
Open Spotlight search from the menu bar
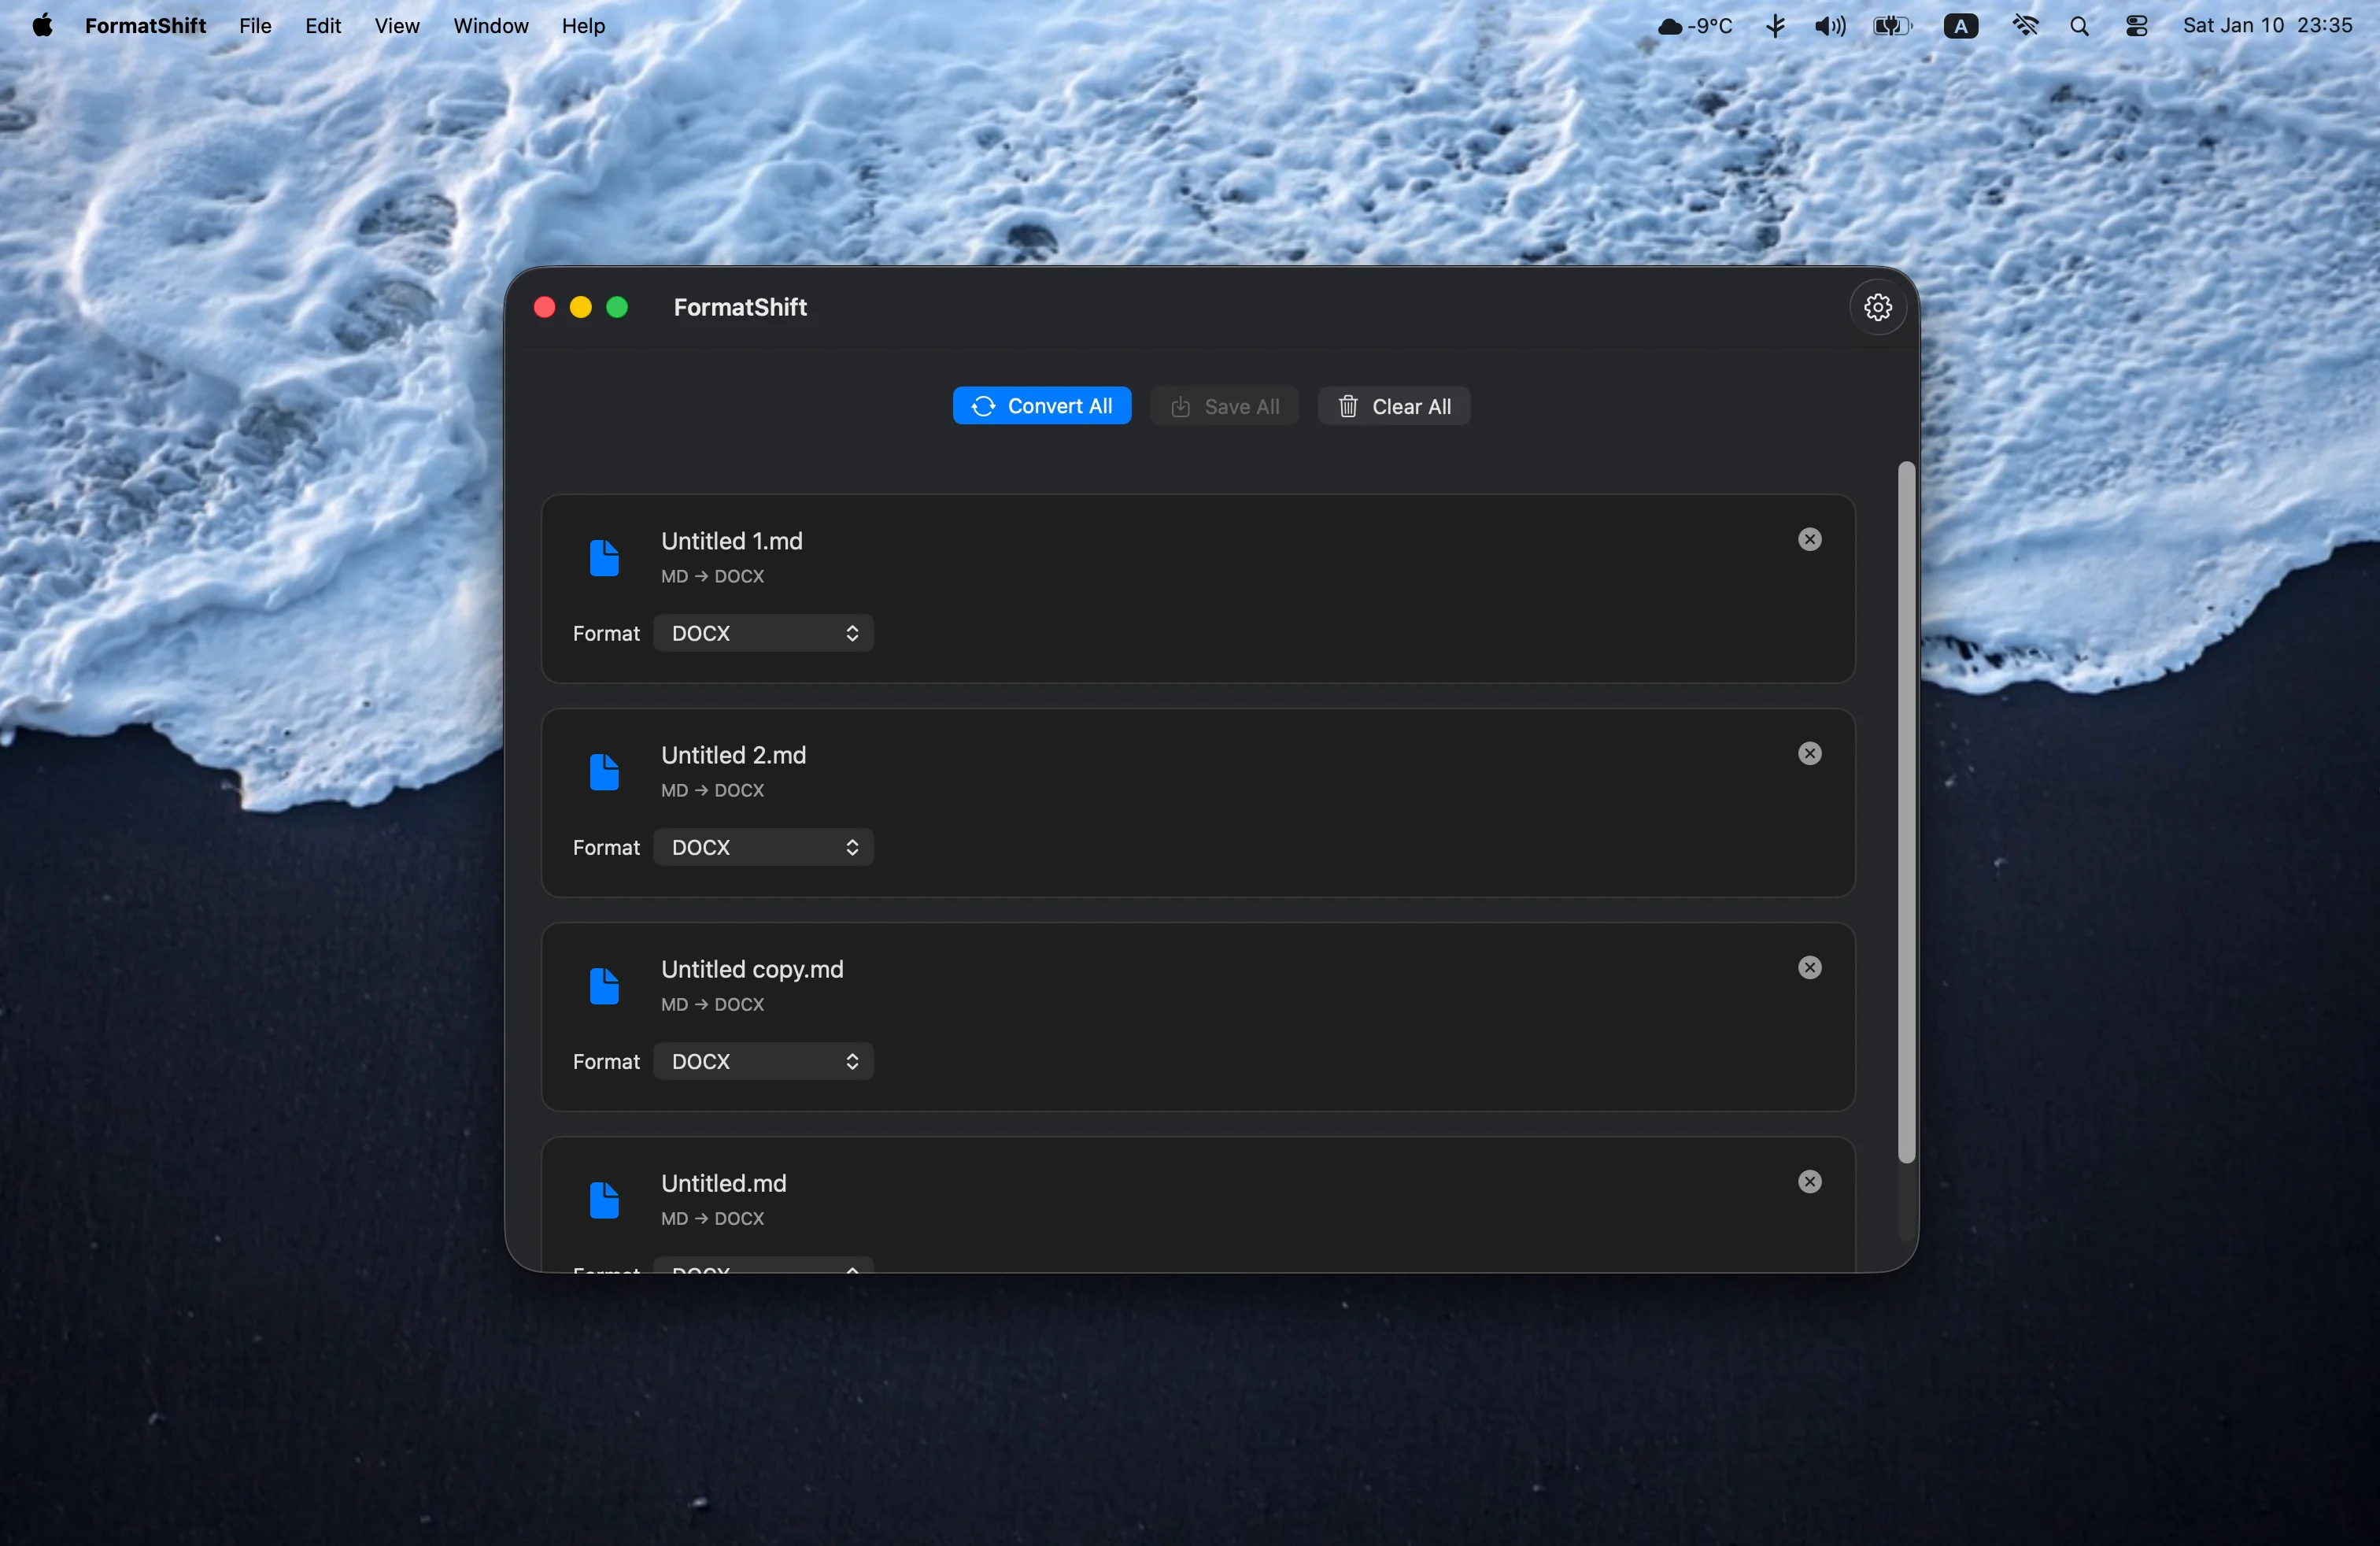[2081, 25]
